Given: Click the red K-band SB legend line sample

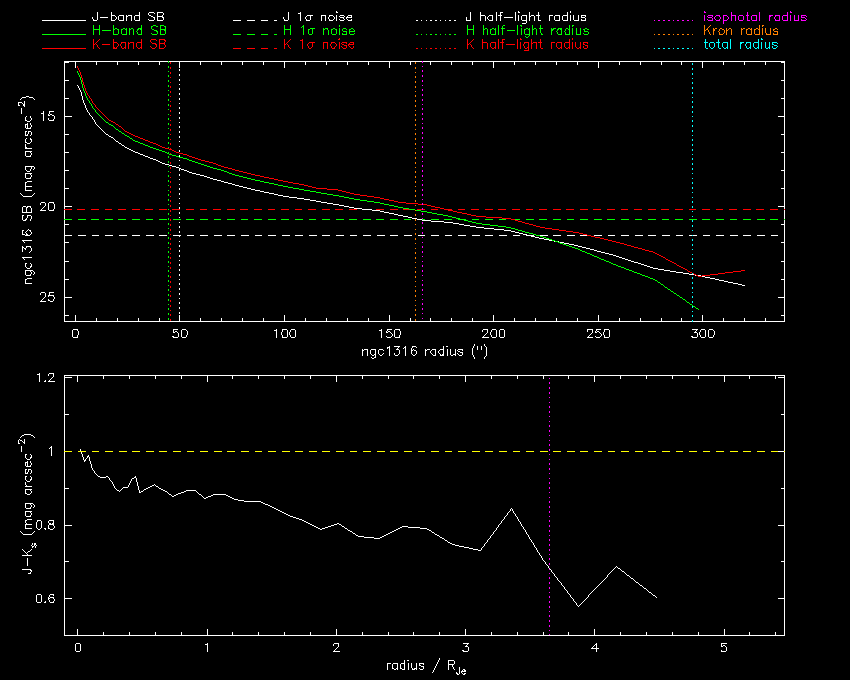Looking at the screenshot, I should [x=64, y=48].
